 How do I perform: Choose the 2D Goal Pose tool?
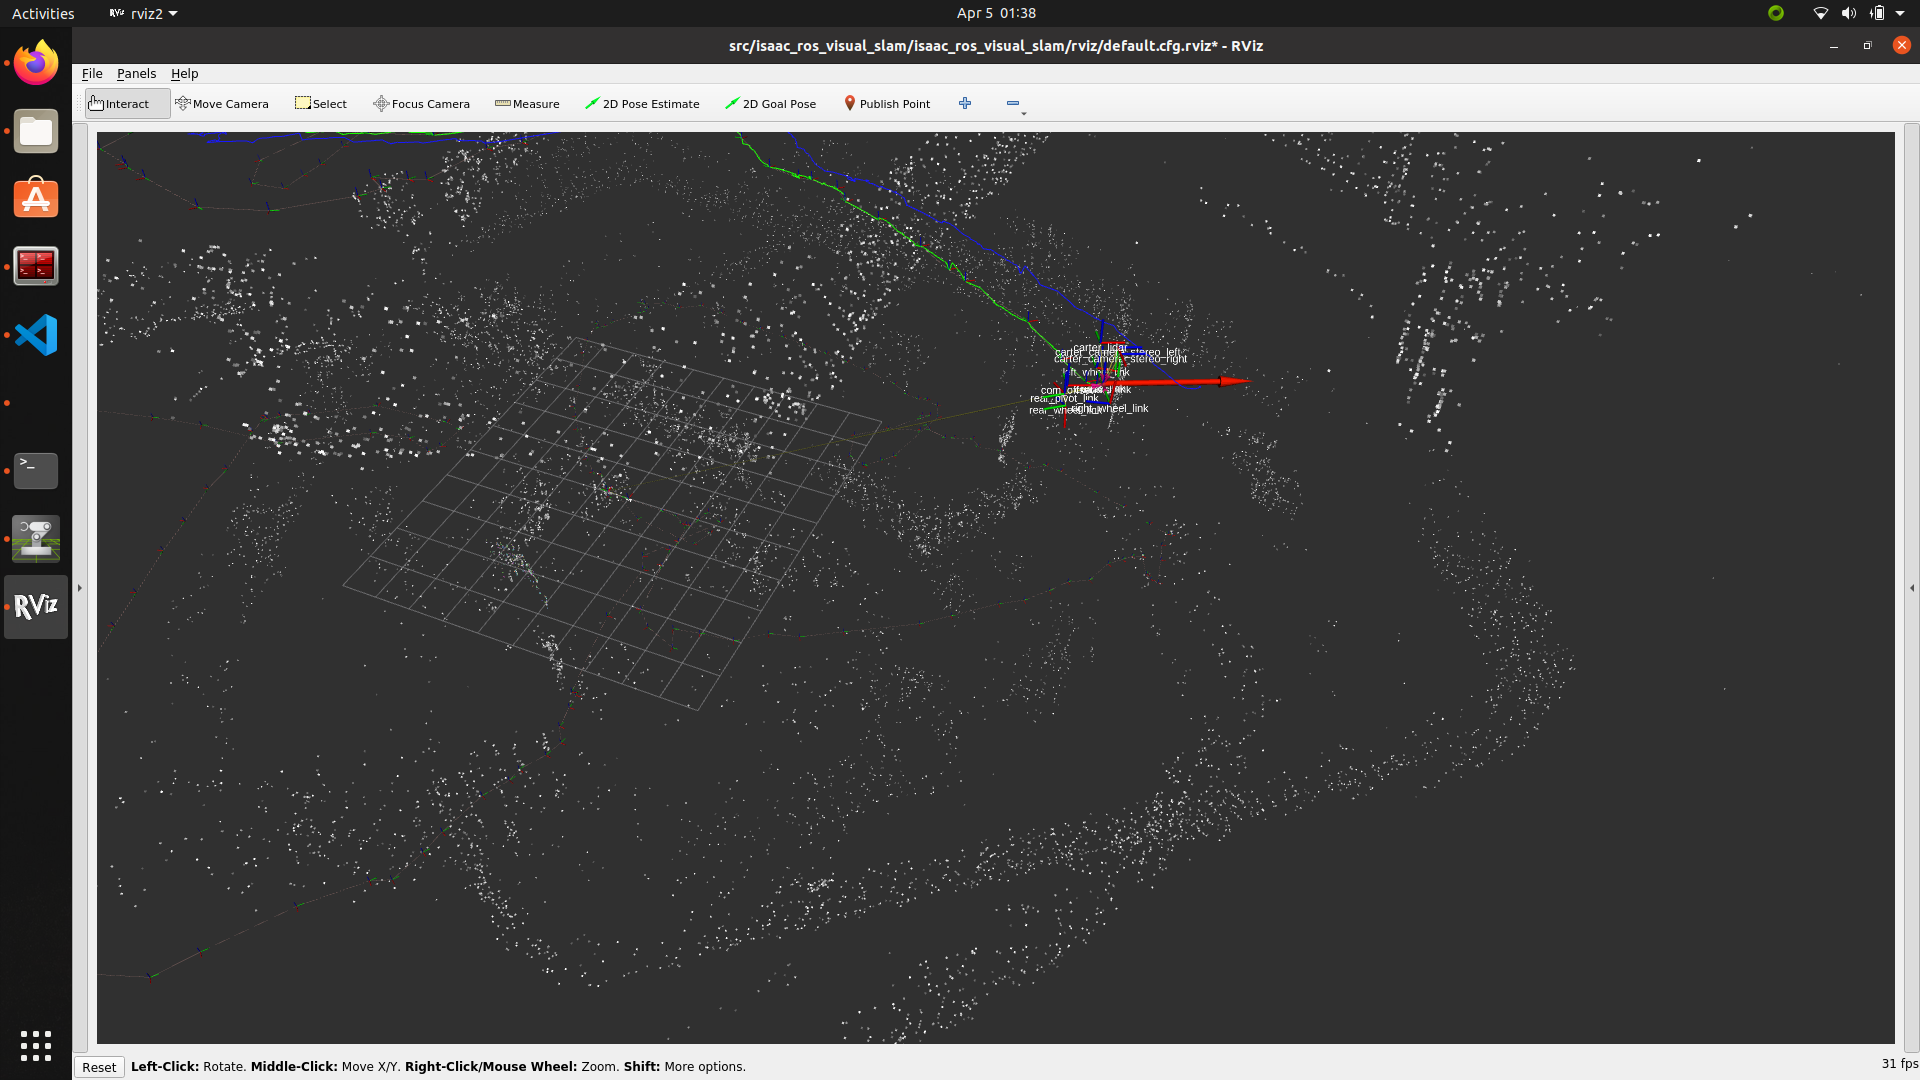tap(770, 103)
